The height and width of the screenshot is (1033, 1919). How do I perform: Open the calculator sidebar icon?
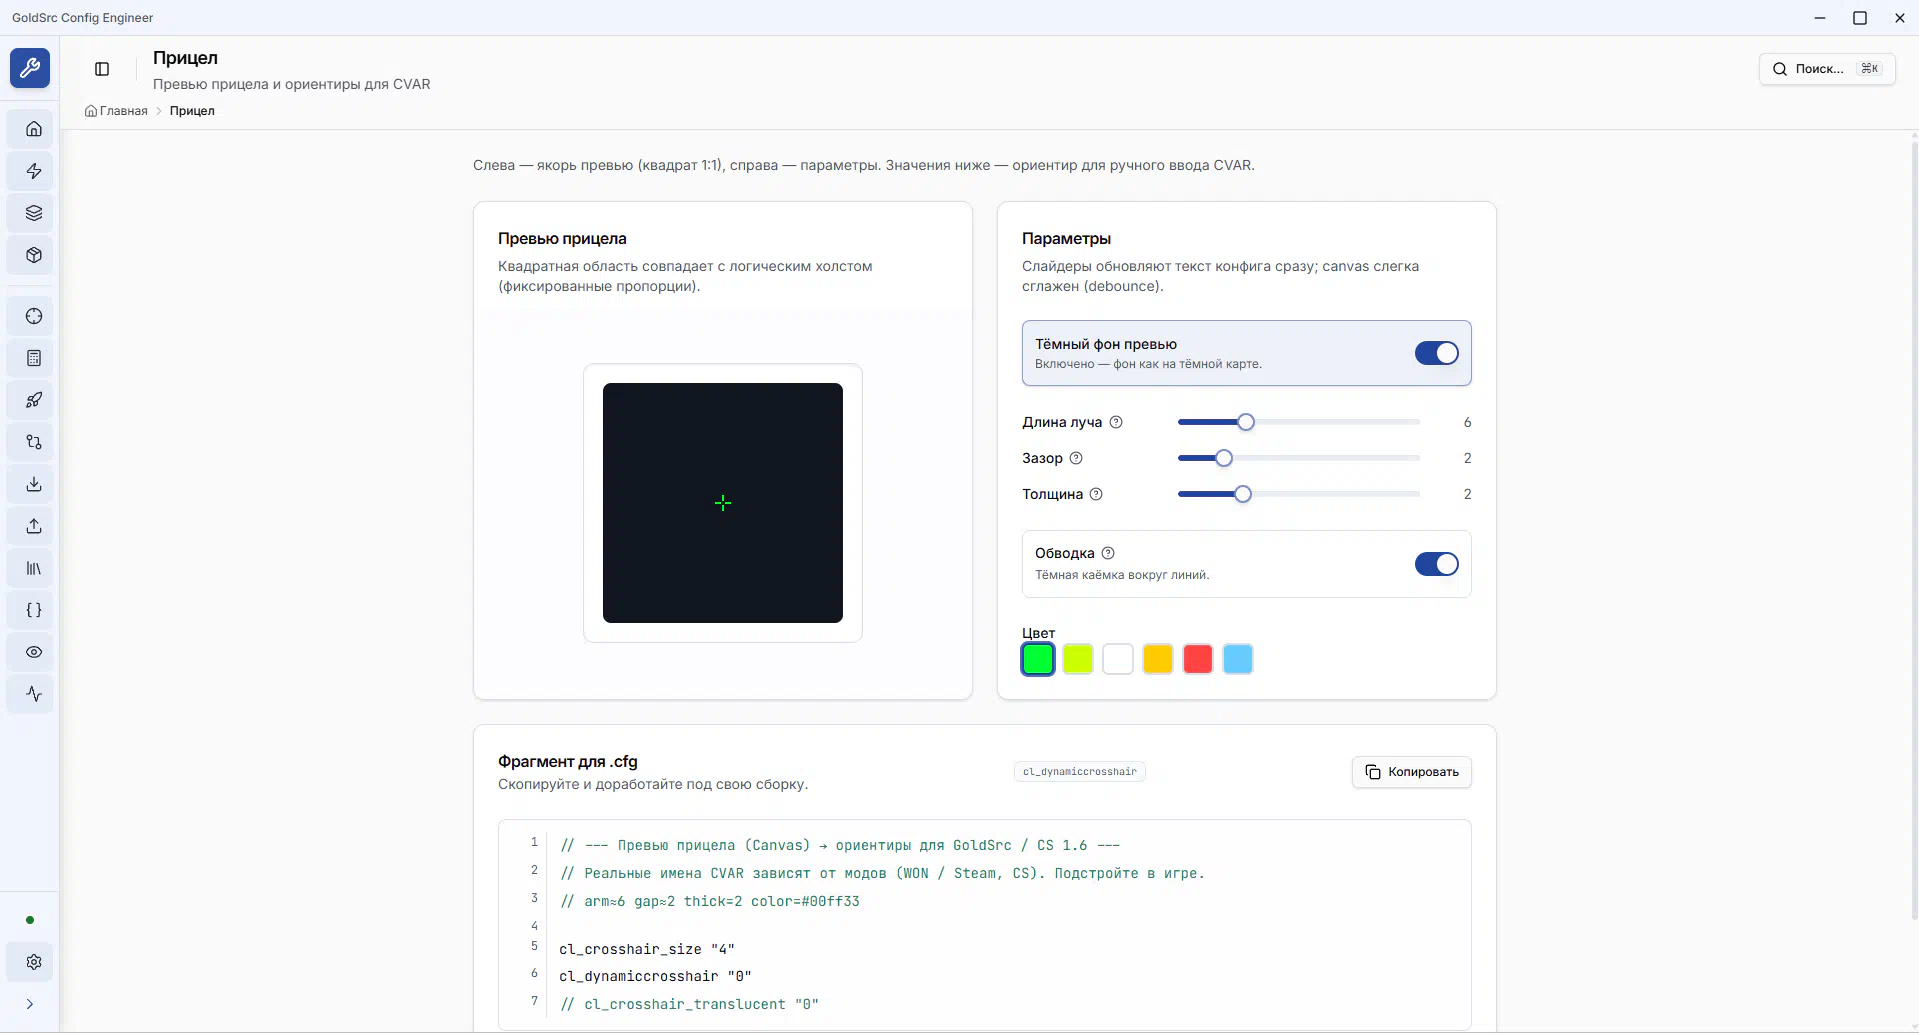(34, 358)
